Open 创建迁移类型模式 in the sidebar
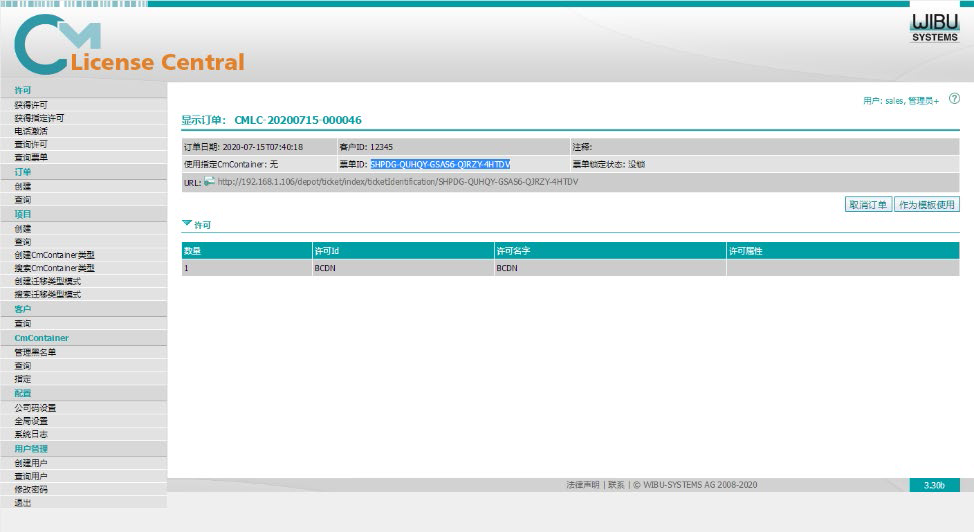The width and height of the screenshot is (974, 532). [x=48, y=281]
